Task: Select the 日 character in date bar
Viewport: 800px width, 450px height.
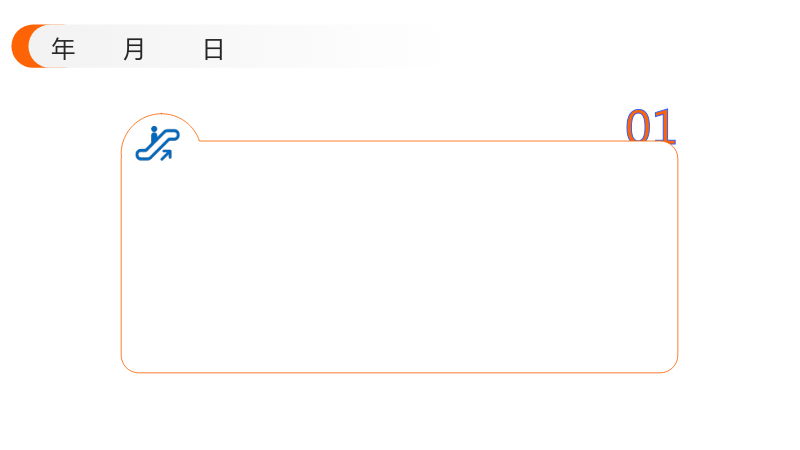Action: [213, 49]
